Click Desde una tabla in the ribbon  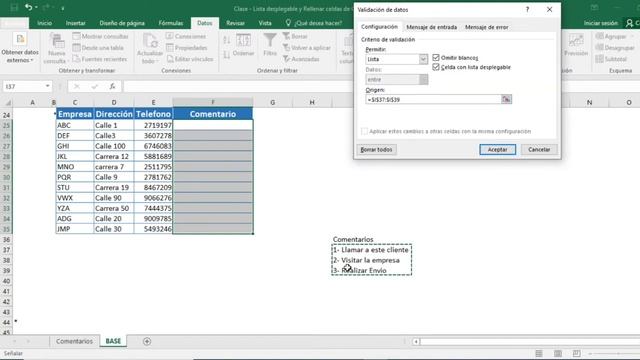(x=98, y=48)
